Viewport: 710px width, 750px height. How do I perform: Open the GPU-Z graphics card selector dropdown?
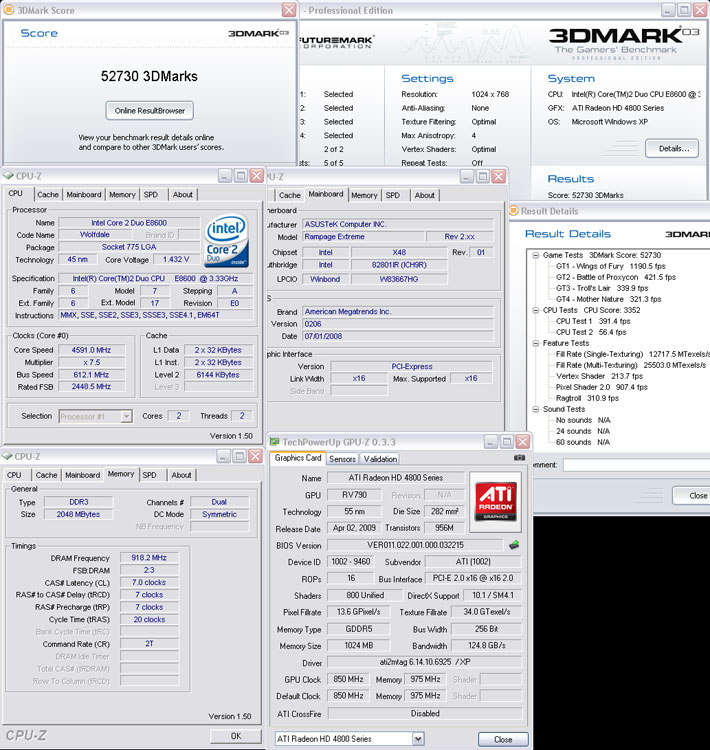coord(418,739)
